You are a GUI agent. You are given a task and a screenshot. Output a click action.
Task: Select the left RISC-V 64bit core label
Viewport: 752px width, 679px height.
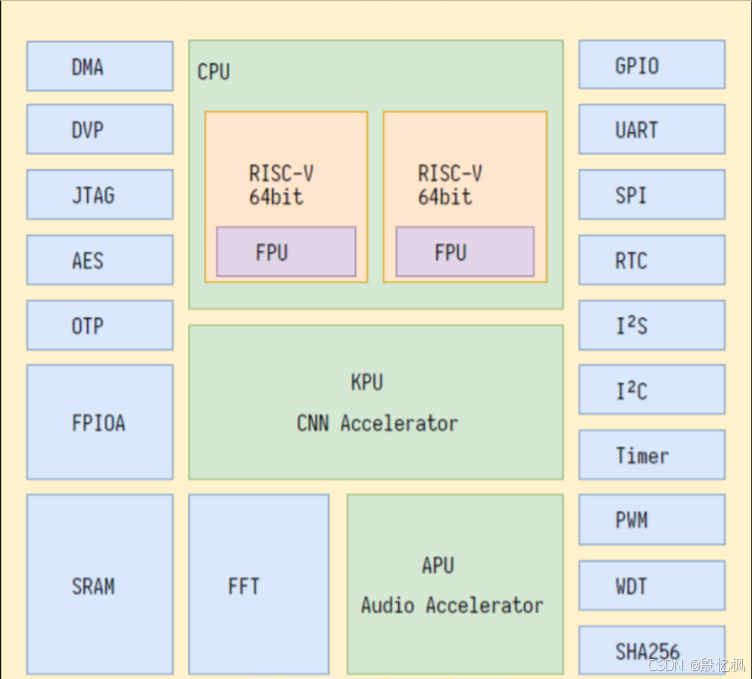coord(281,185)
